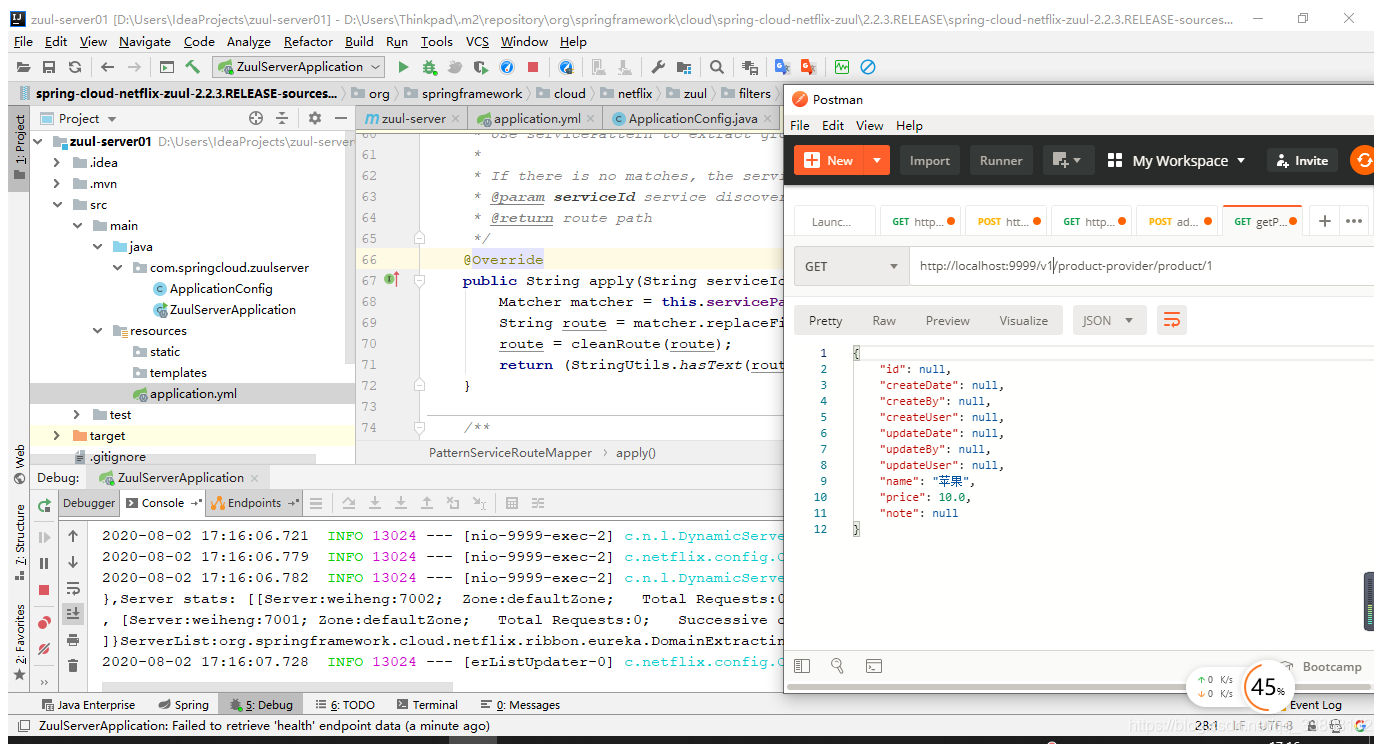
Task: Clear console with trash can icon
Action: click(x=73, y=665)
